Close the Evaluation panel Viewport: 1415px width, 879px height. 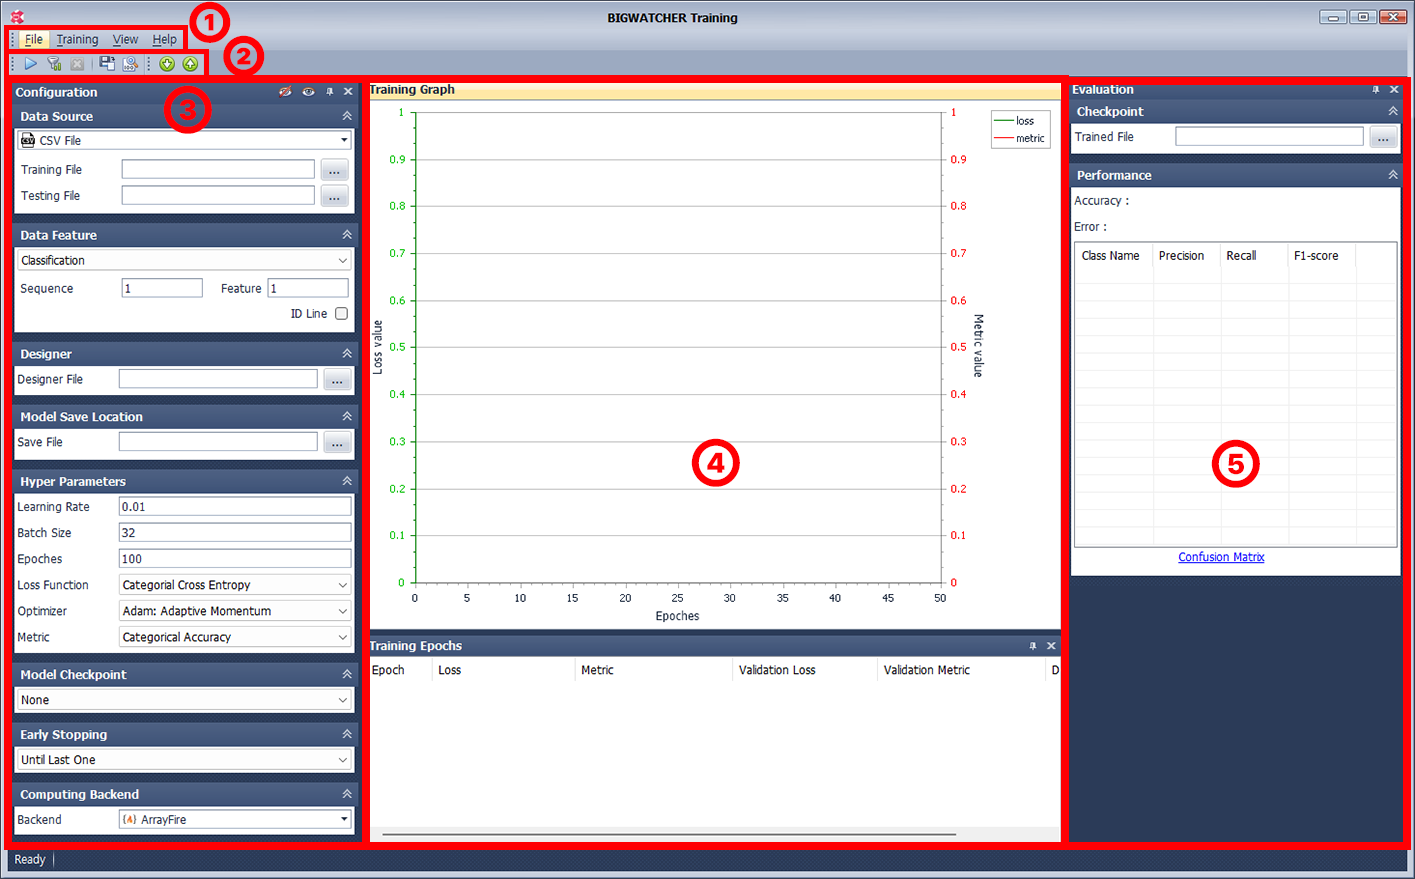point(1394,90)
